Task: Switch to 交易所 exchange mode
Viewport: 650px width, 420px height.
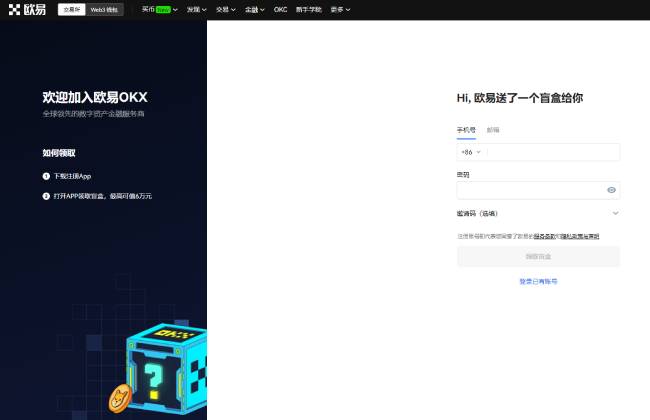Action: 71,9
